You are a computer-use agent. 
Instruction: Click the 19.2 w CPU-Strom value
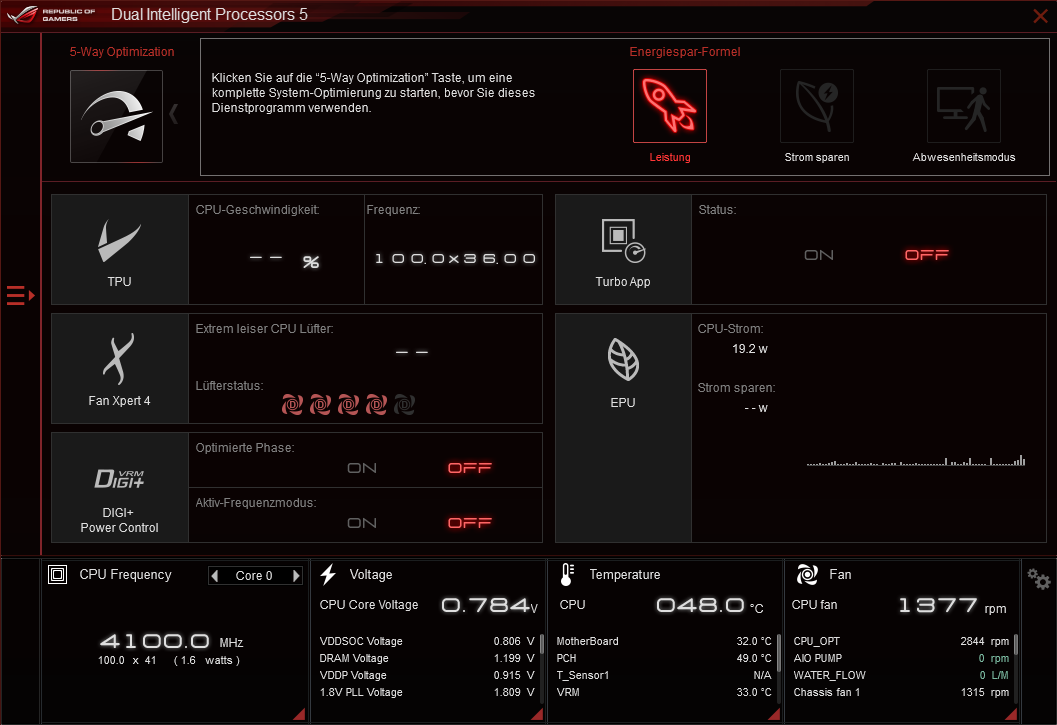click(750, 349)
